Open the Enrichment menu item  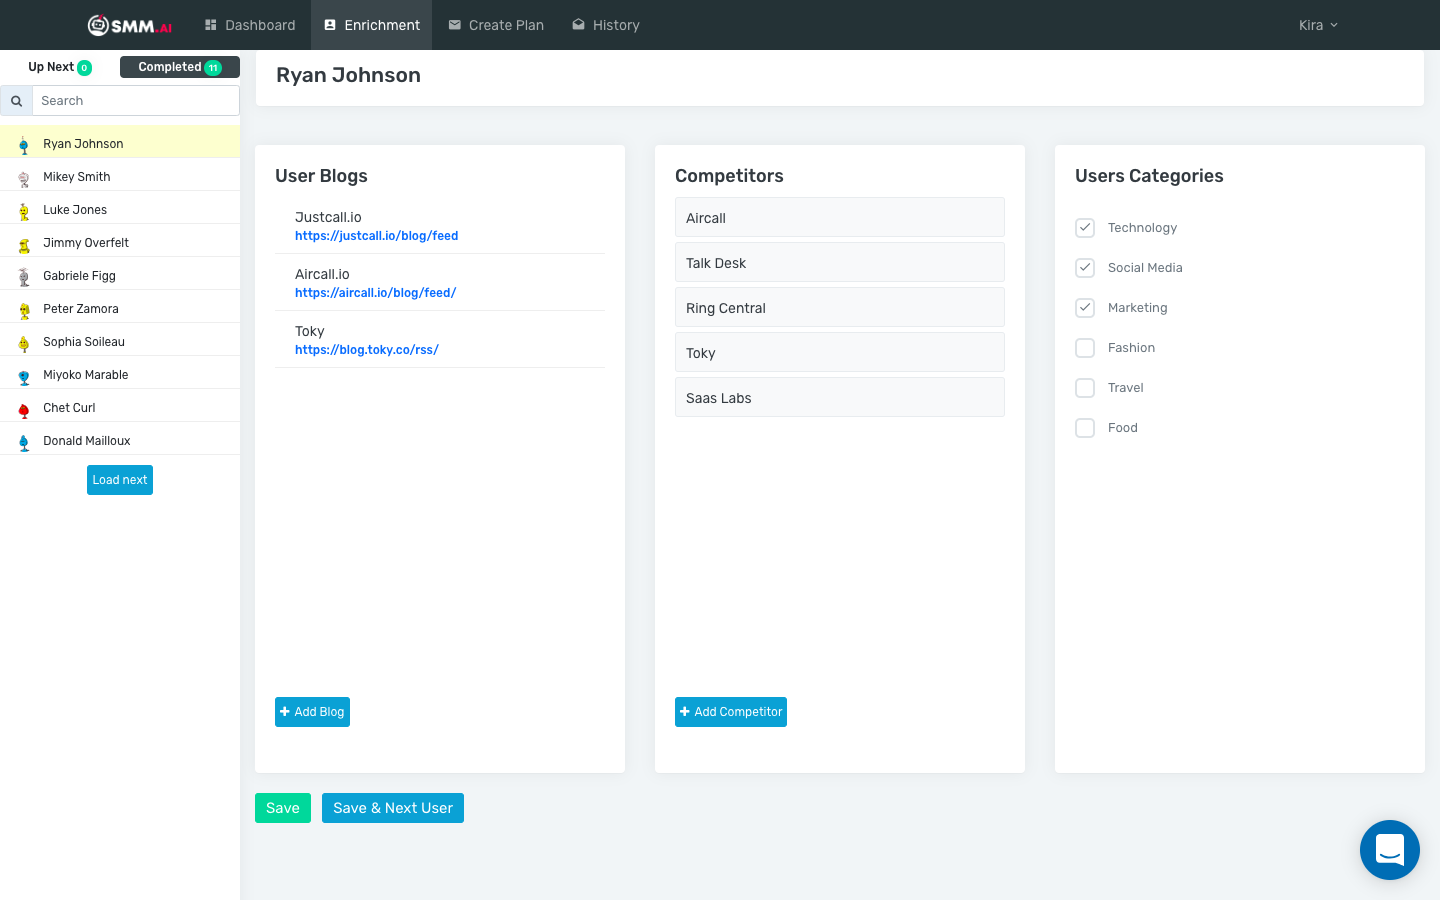pyautogui.click(x=372, y=25)
